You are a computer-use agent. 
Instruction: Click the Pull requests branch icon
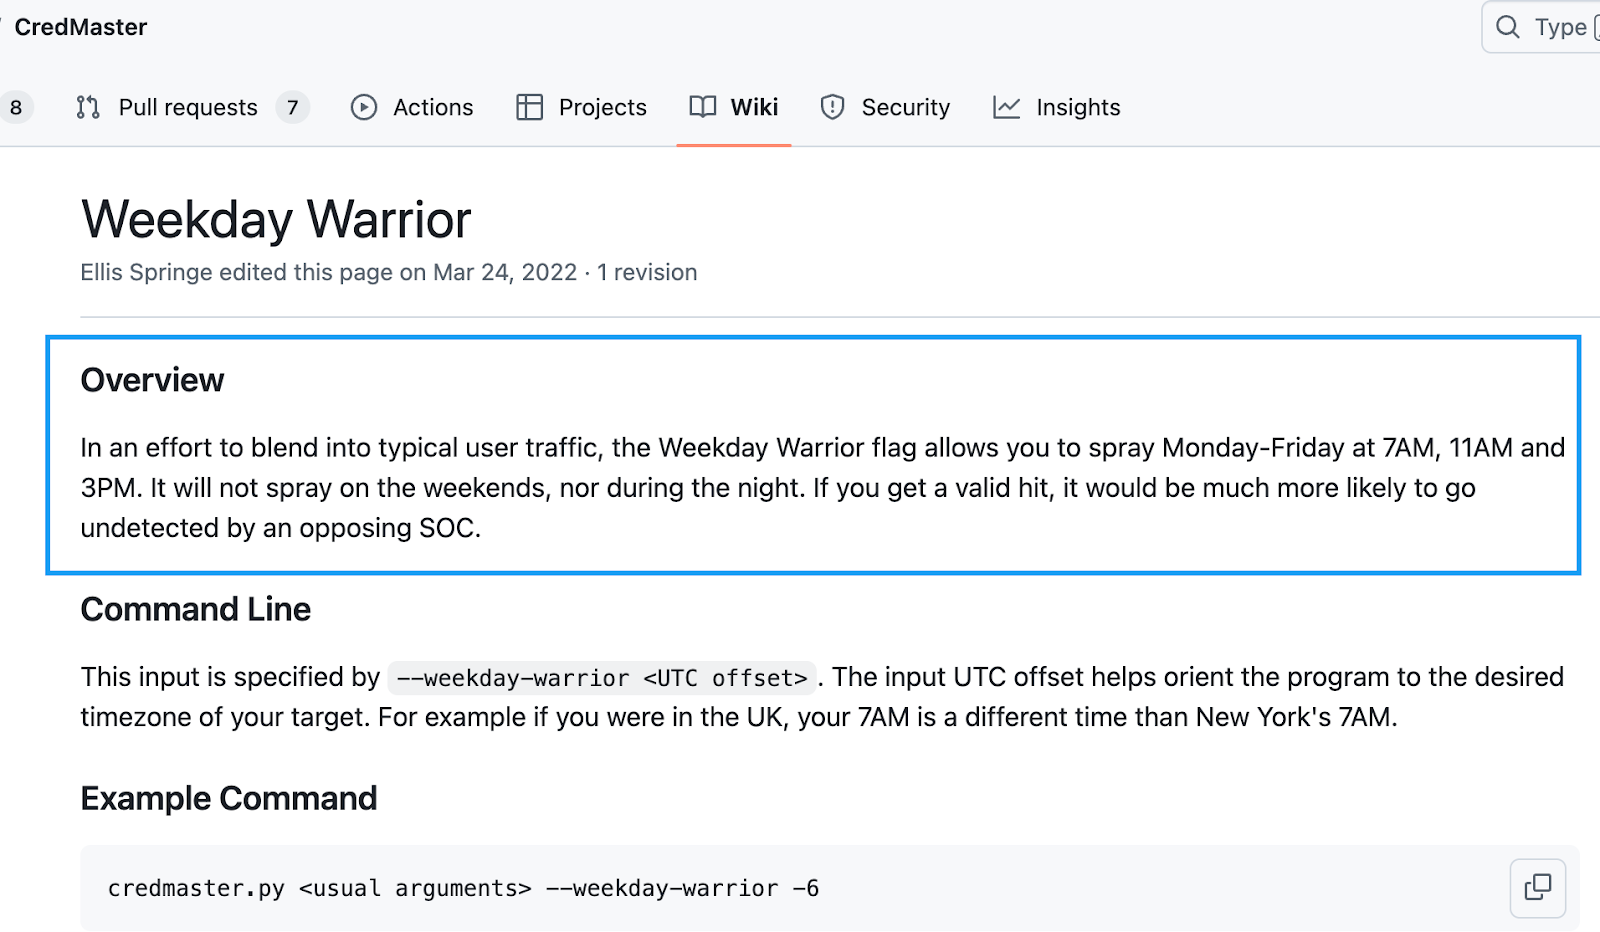(87, 107)
